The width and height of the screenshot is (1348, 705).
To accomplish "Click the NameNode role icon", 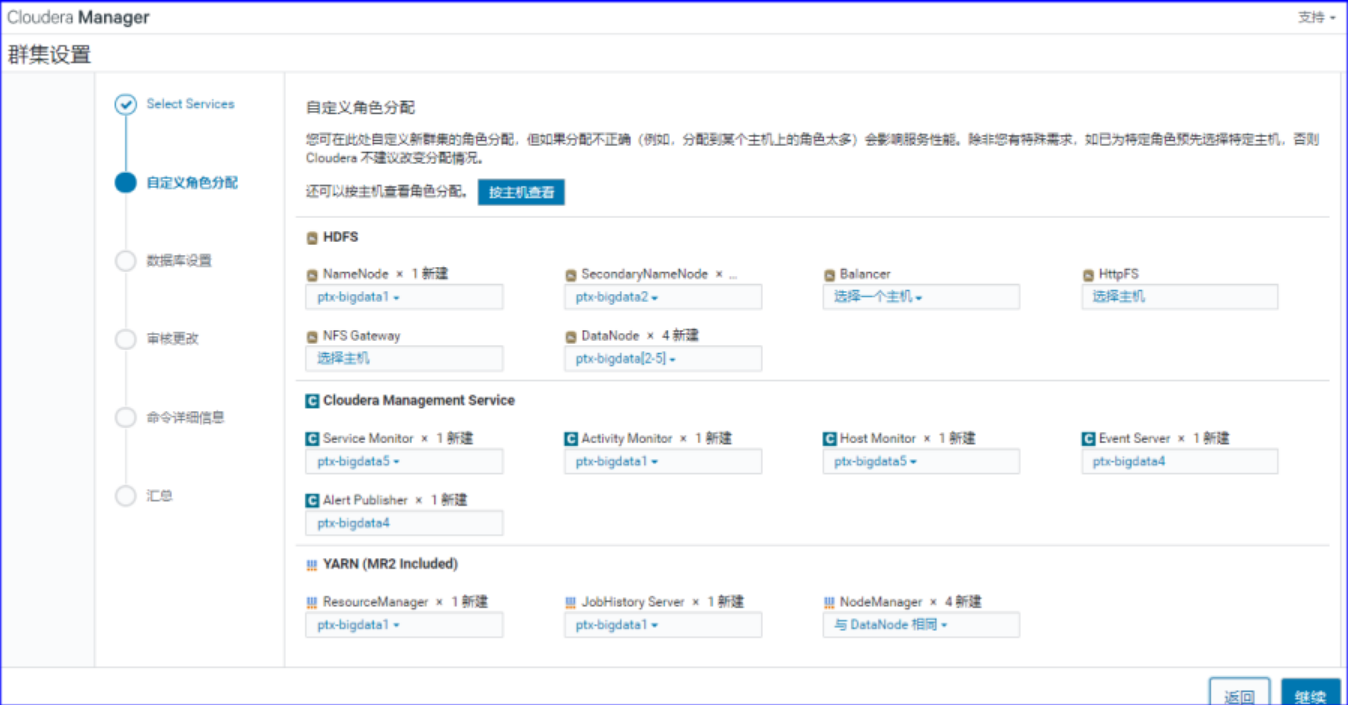I will 312,274.
